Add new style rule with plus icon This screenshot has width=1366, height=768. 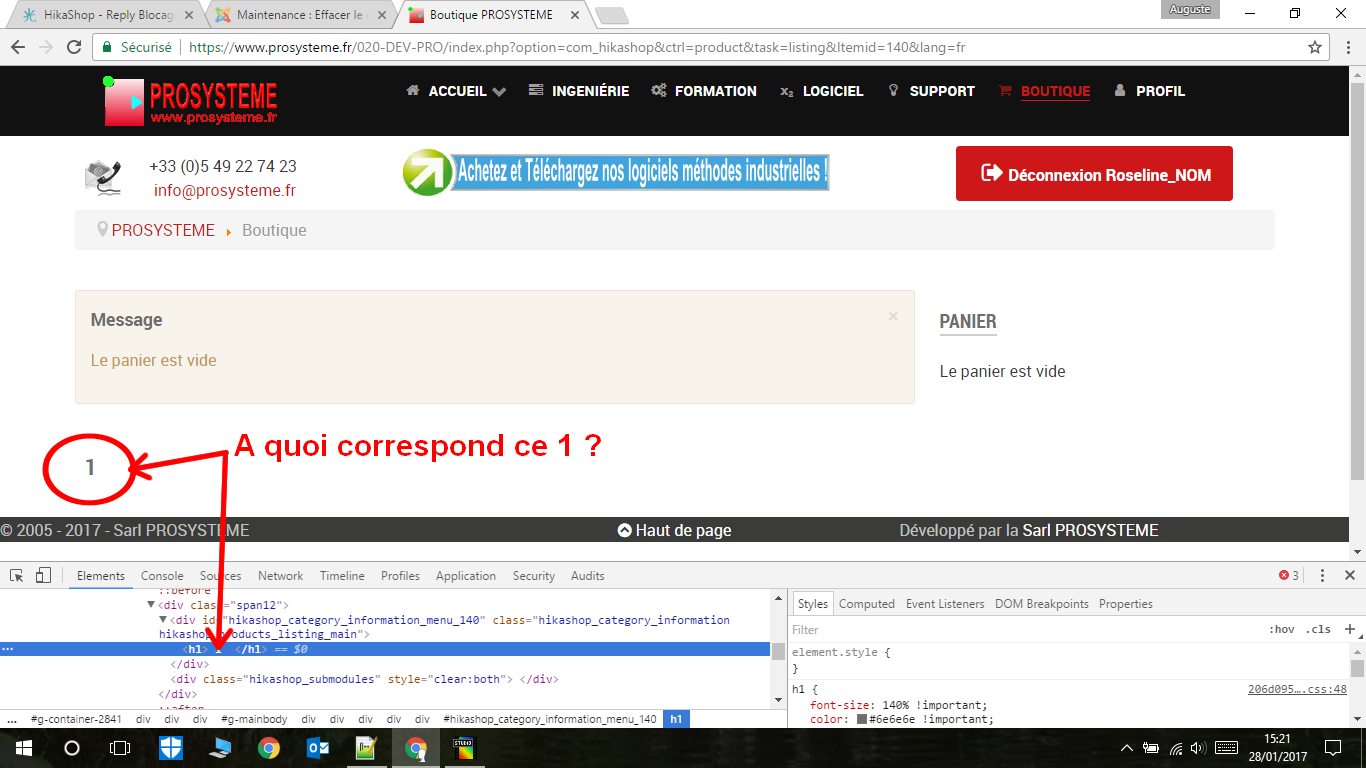tap(1349, 629)
